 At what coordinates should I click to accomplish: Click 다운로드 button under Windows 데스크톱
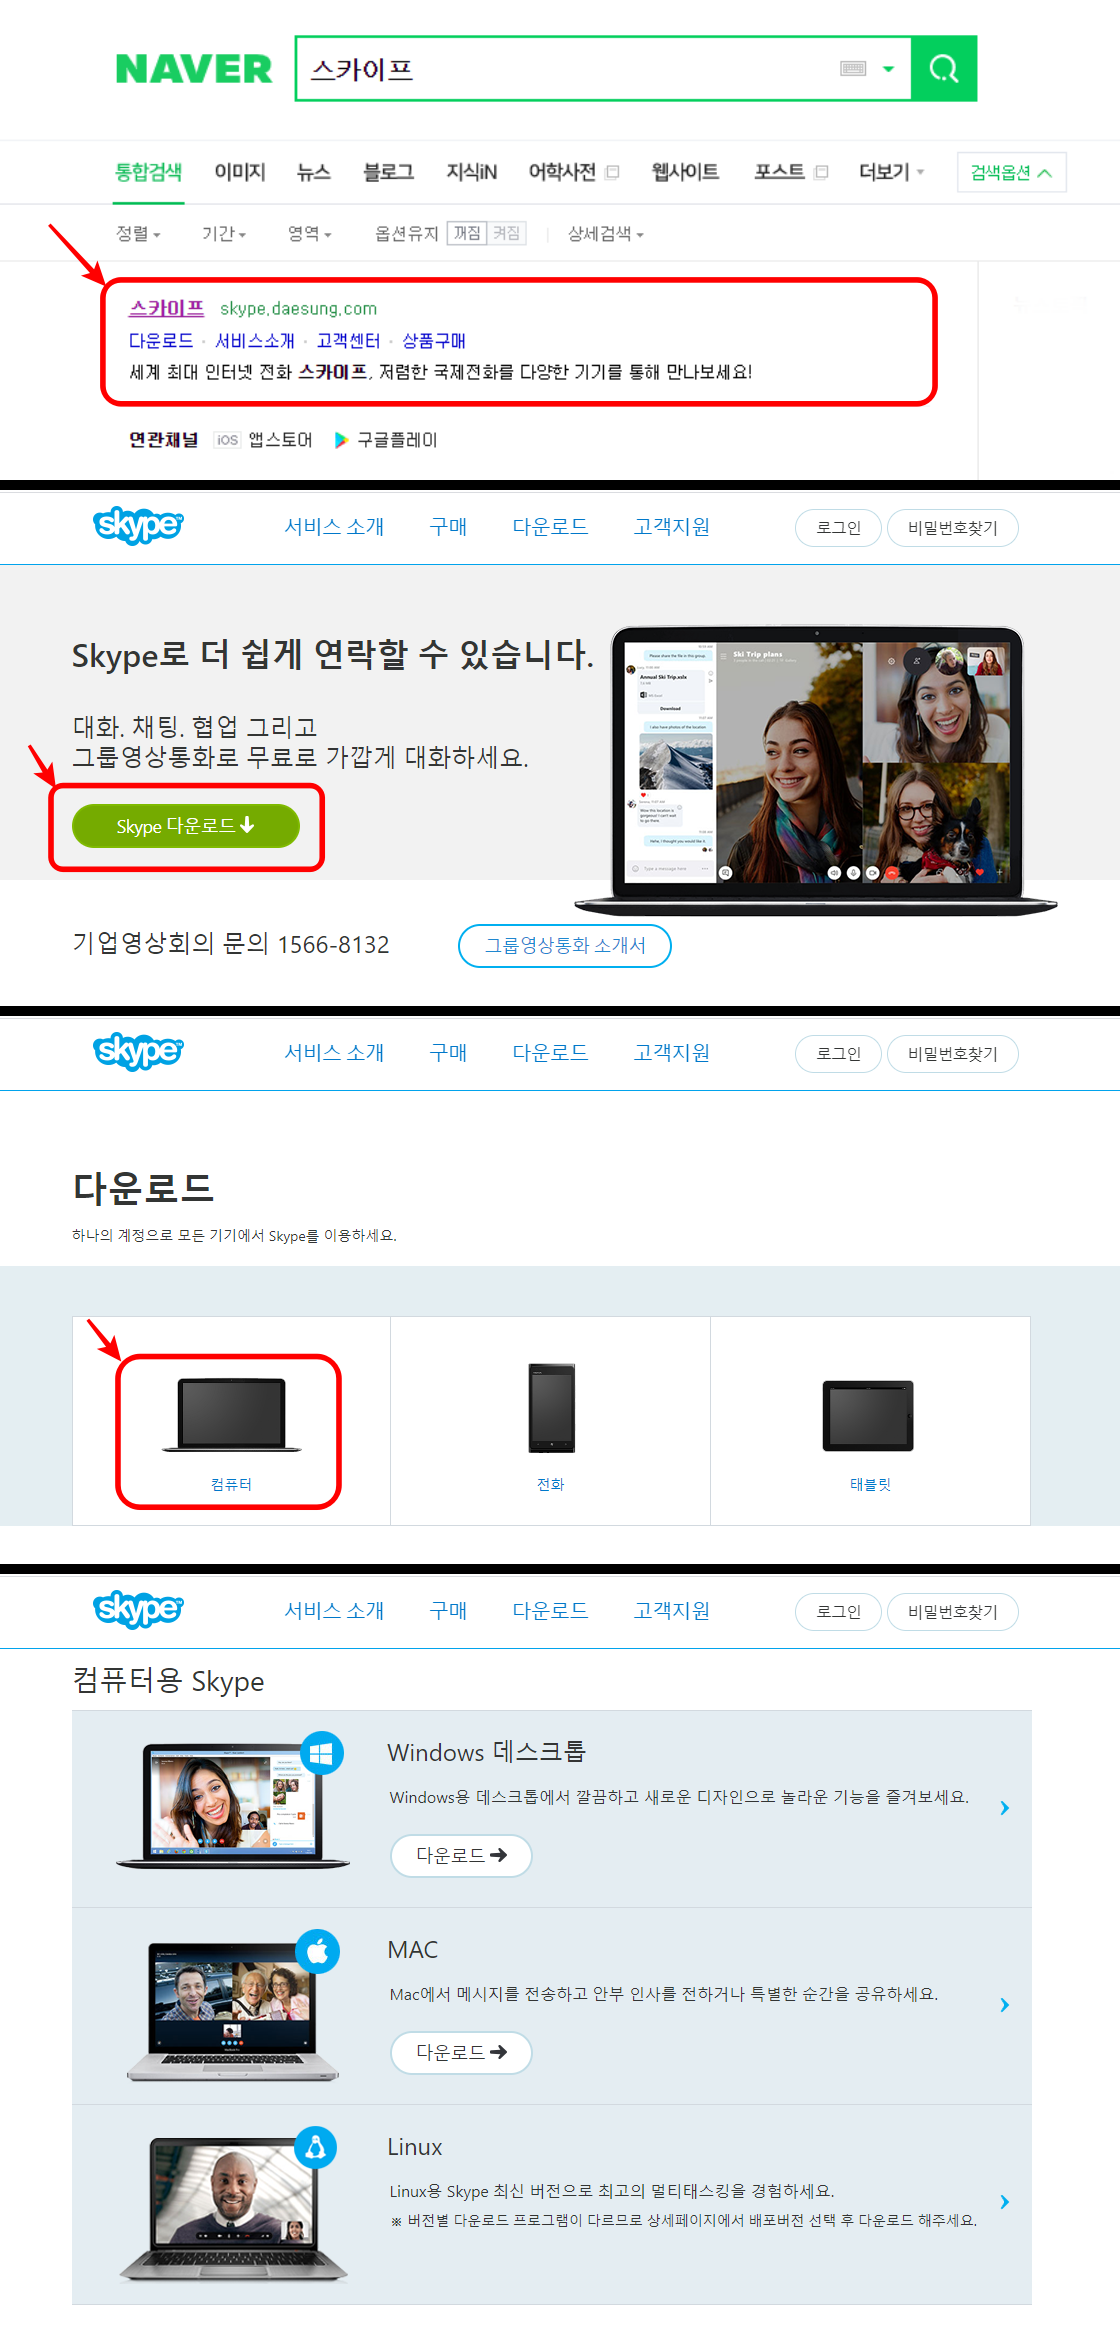461,1855
